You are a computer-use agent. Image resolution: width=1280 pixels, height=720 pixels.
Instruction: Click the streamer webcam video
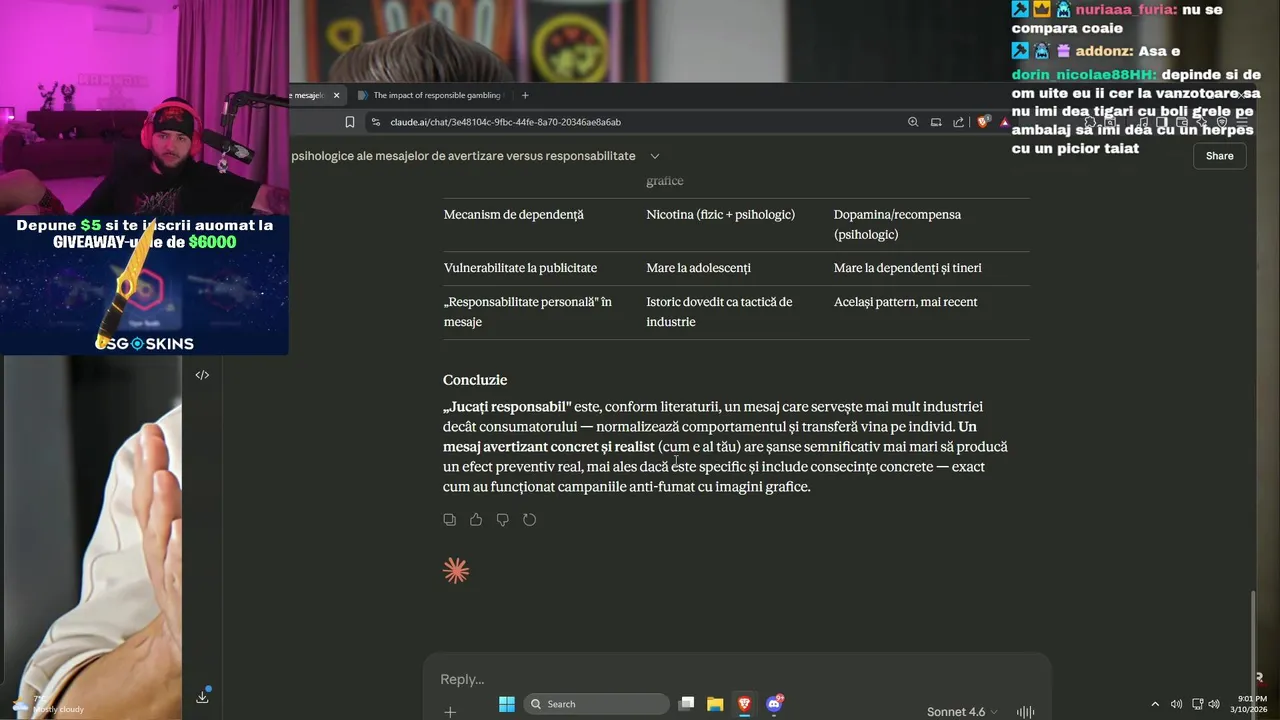click(x=144, y=108)
